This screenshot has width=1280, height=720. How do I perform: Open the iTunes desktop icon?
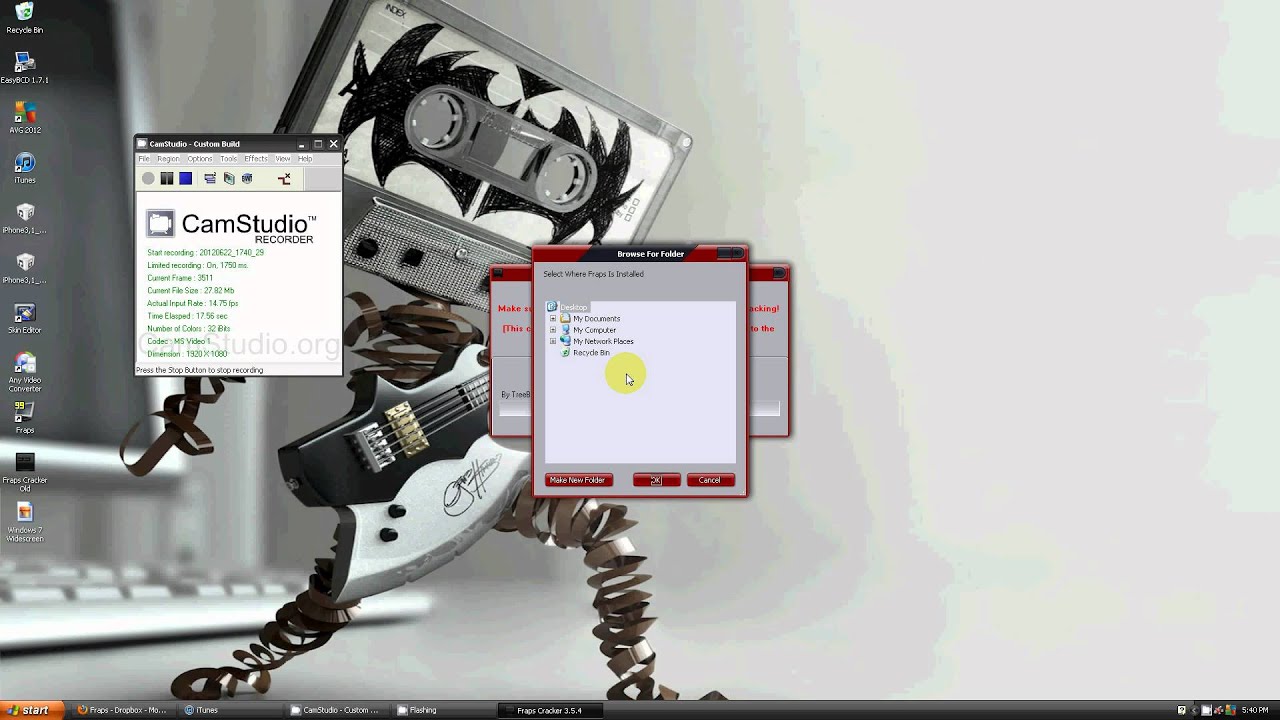click(25, 168)
